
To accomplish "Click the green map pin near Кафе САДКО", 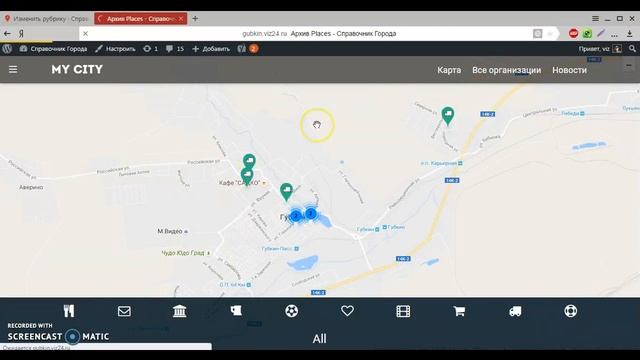I will click(247, 177).
